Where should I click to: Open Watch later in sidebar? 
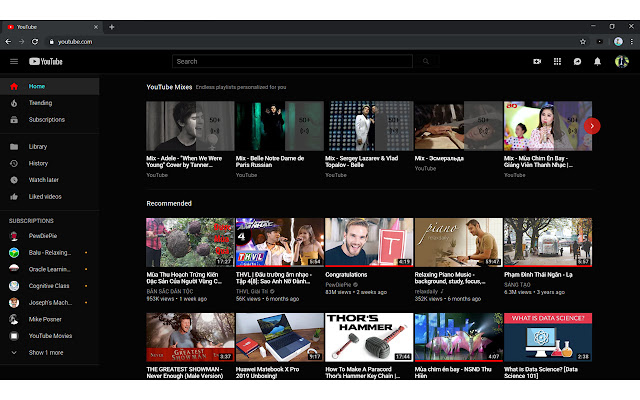[x=43, y=180]
